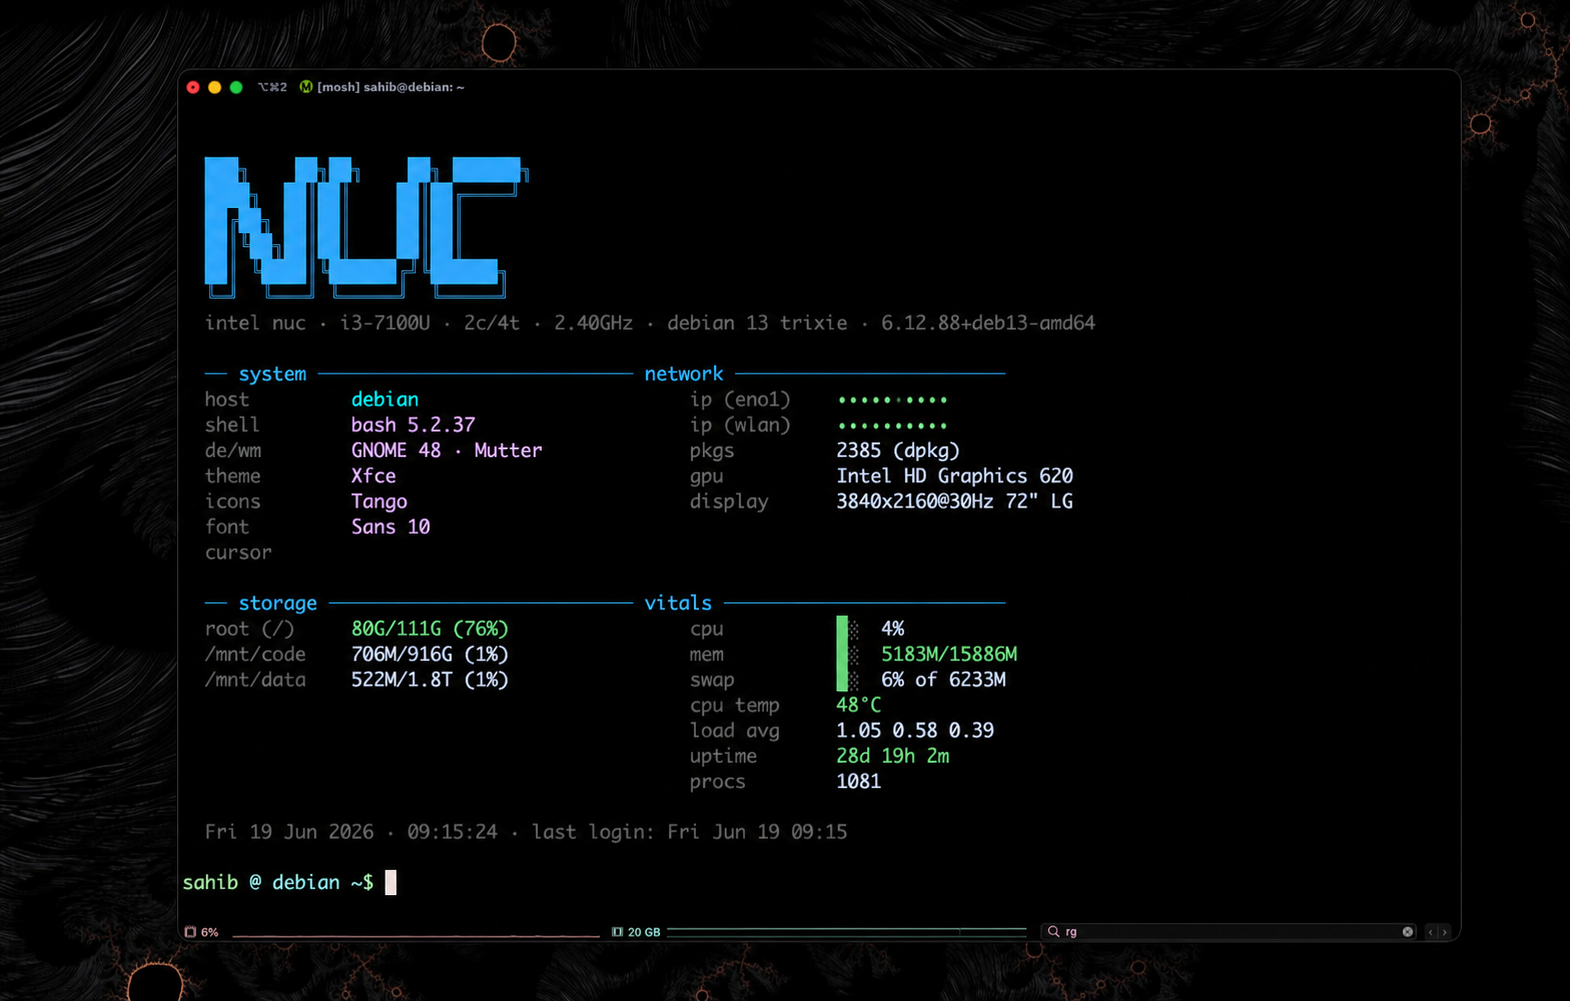Click procs count '1081'

pyautogui.click(x=859, y=782)
